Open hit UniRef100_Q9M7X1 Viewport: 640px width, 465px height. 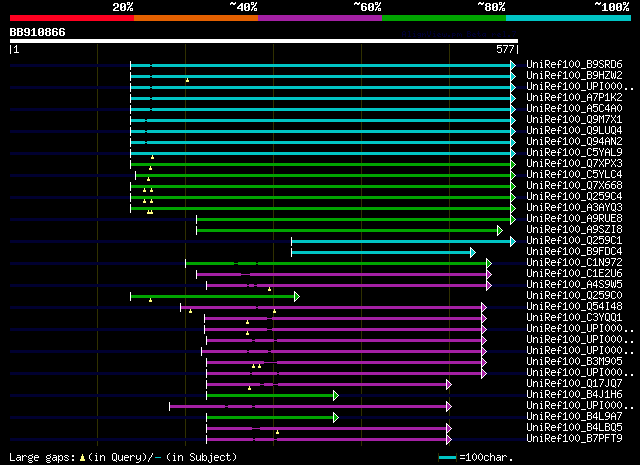coord(574,119)
